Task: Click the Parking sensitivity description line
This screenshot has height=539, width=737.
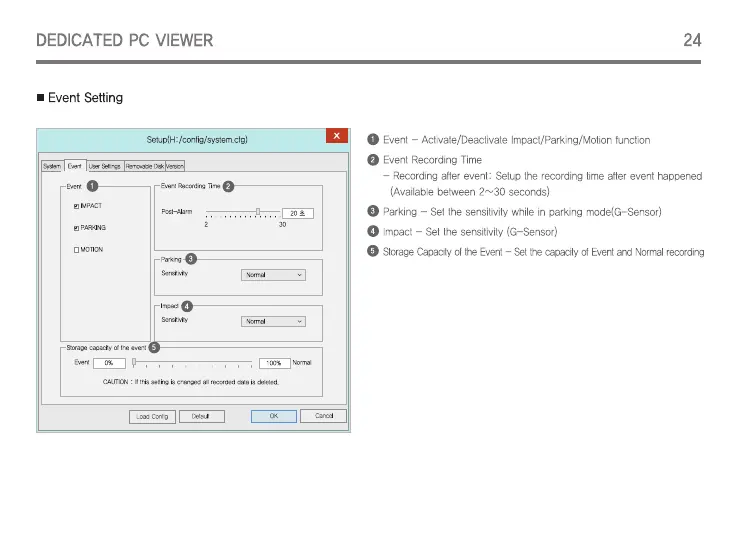Action: [x=522, y=212]
